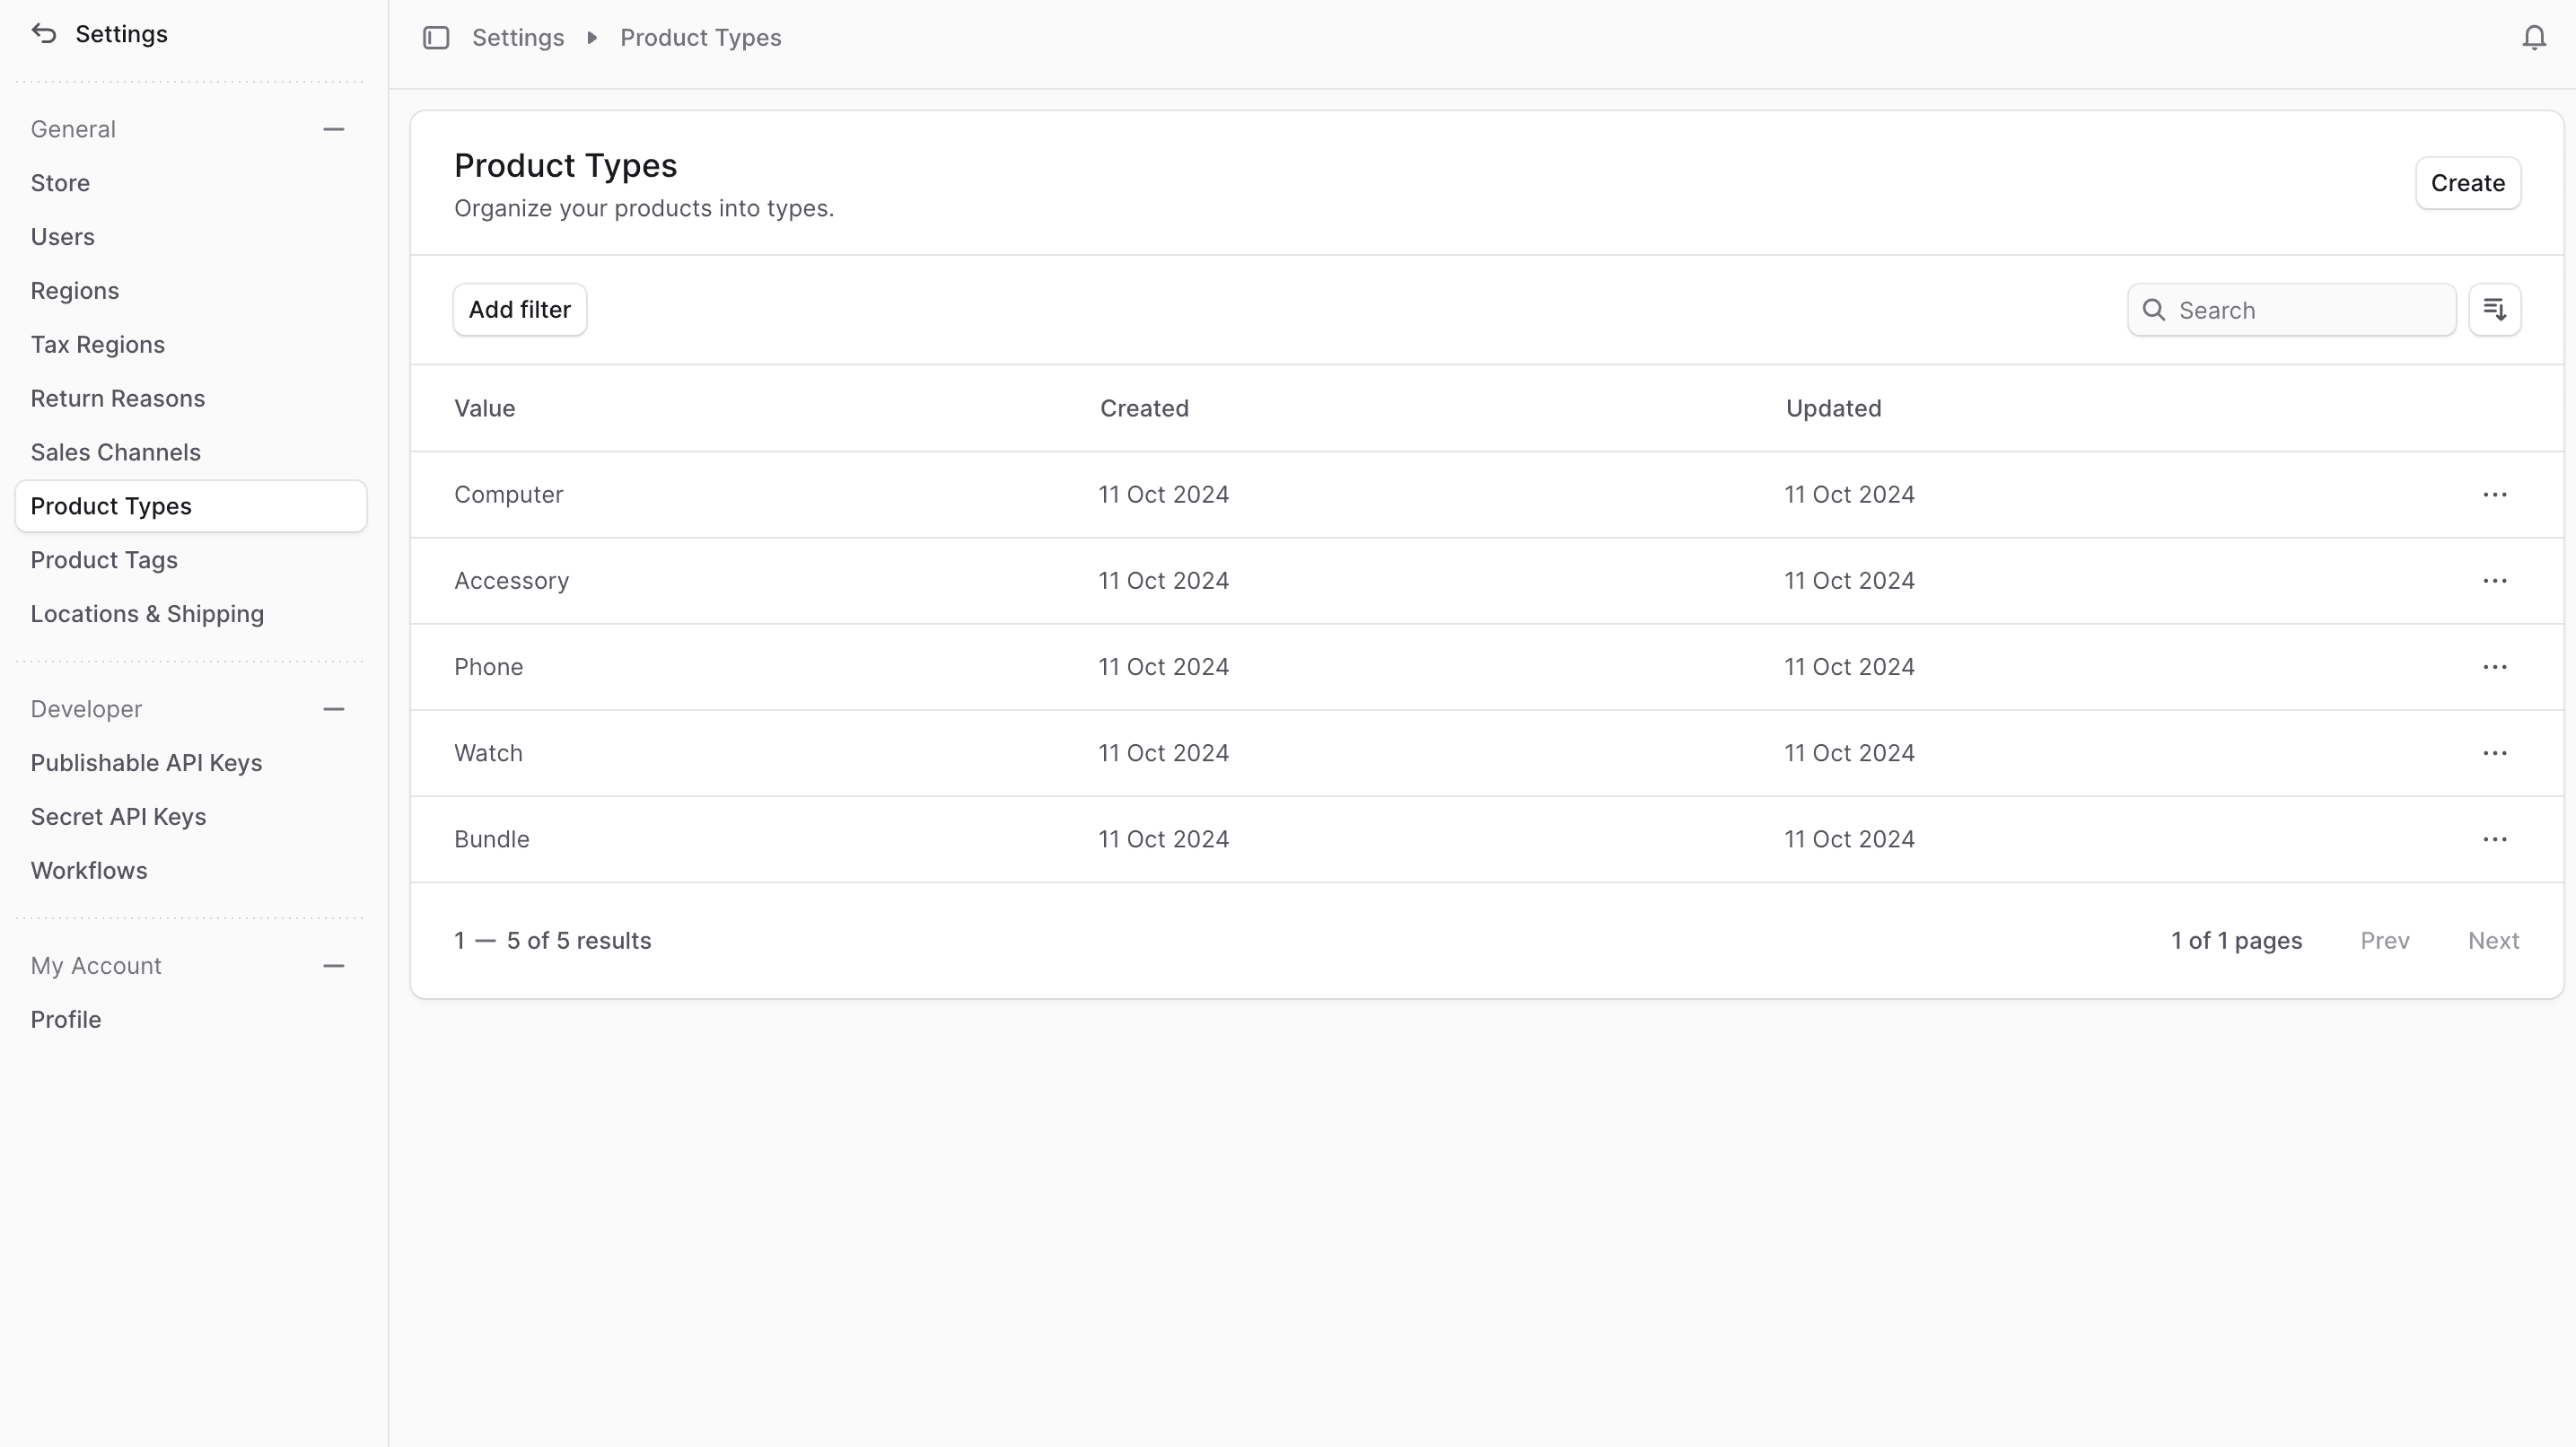Viewport: 2576px width, 1447px height.
Task: Open Publishable API Keys page
Action: tap(146, 763)
